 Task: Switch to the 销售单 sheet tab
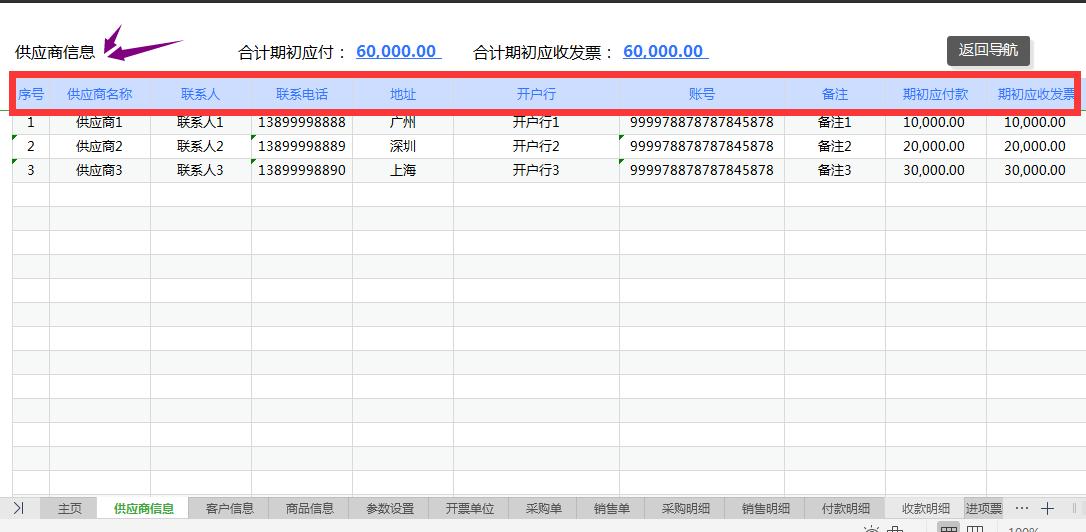tap(611, 508)
